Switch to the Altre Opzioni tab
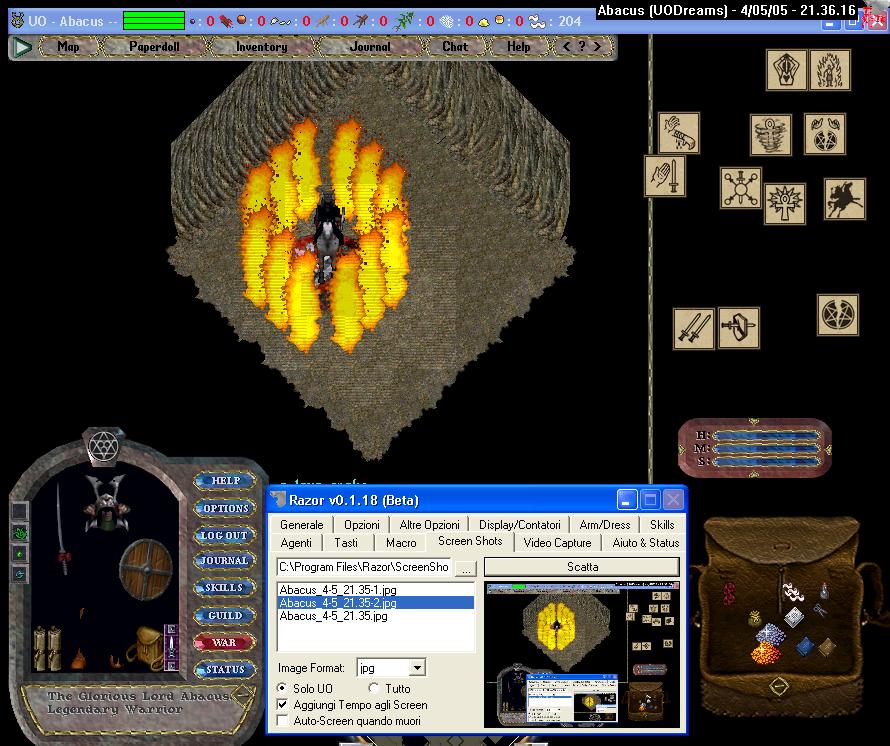Viewport: 890px width, 746px height. point(430,525)
